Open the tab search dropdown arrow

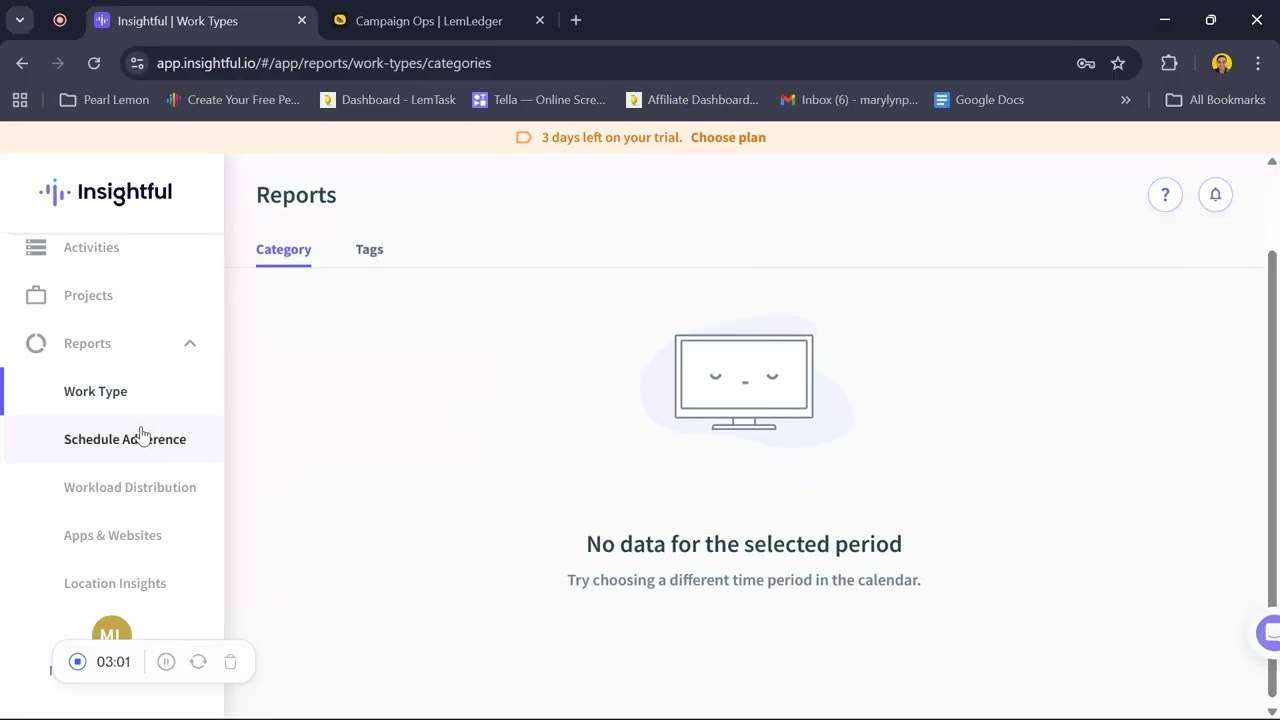click(x=19, y=20)
